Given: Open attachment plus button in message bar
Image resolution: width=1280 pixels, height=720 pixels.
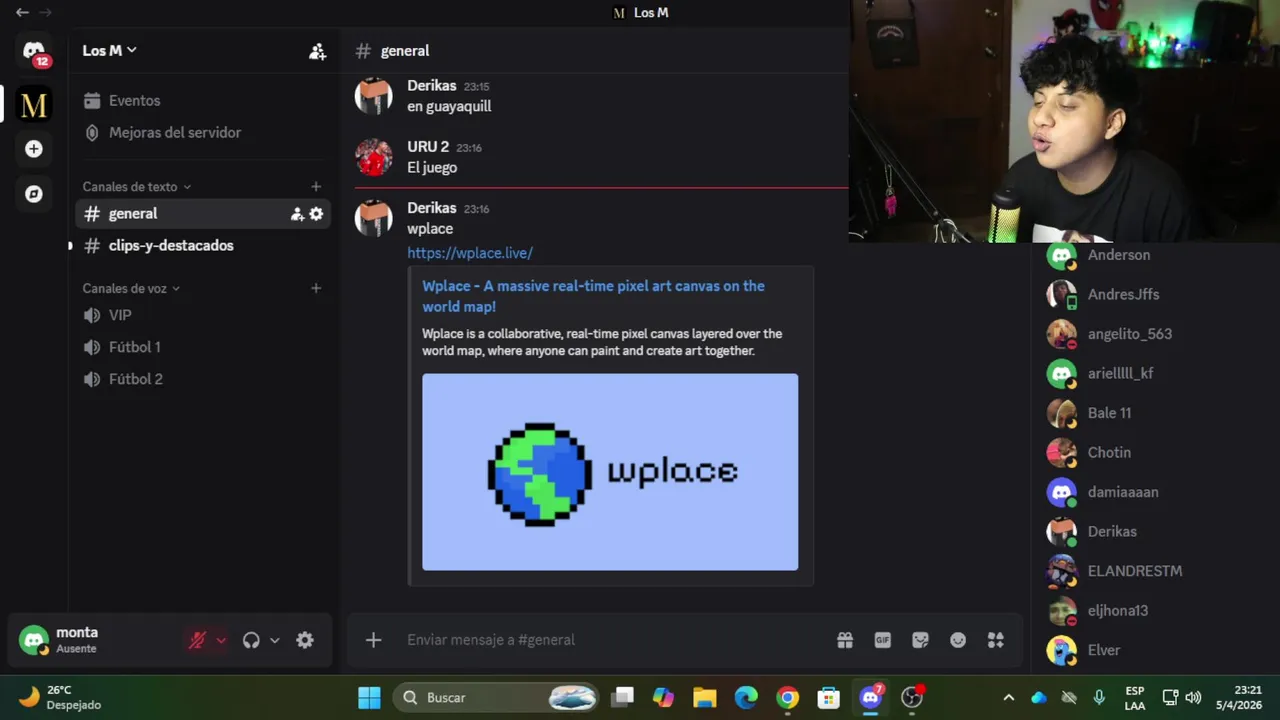Looking at the screenshot, I should pos(373,640).
